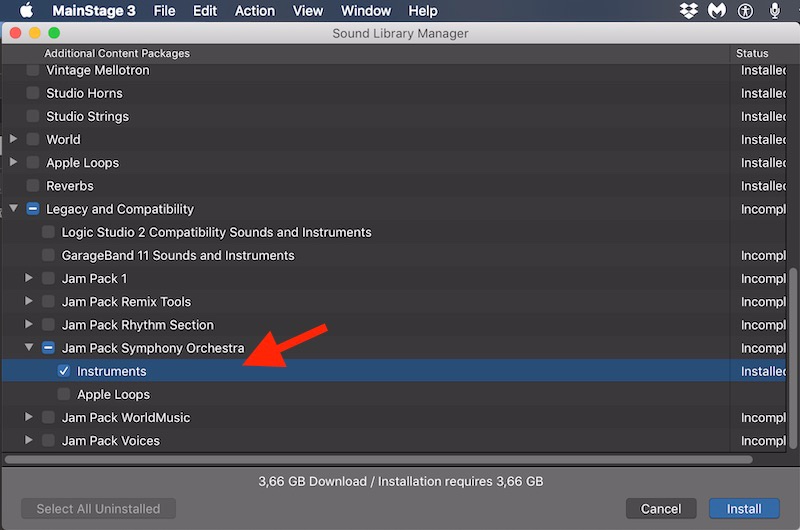Screen dimensions: 800x530
Task: Expand the Jam Pack Remix Tools row
Action: (x=29, y=301)
